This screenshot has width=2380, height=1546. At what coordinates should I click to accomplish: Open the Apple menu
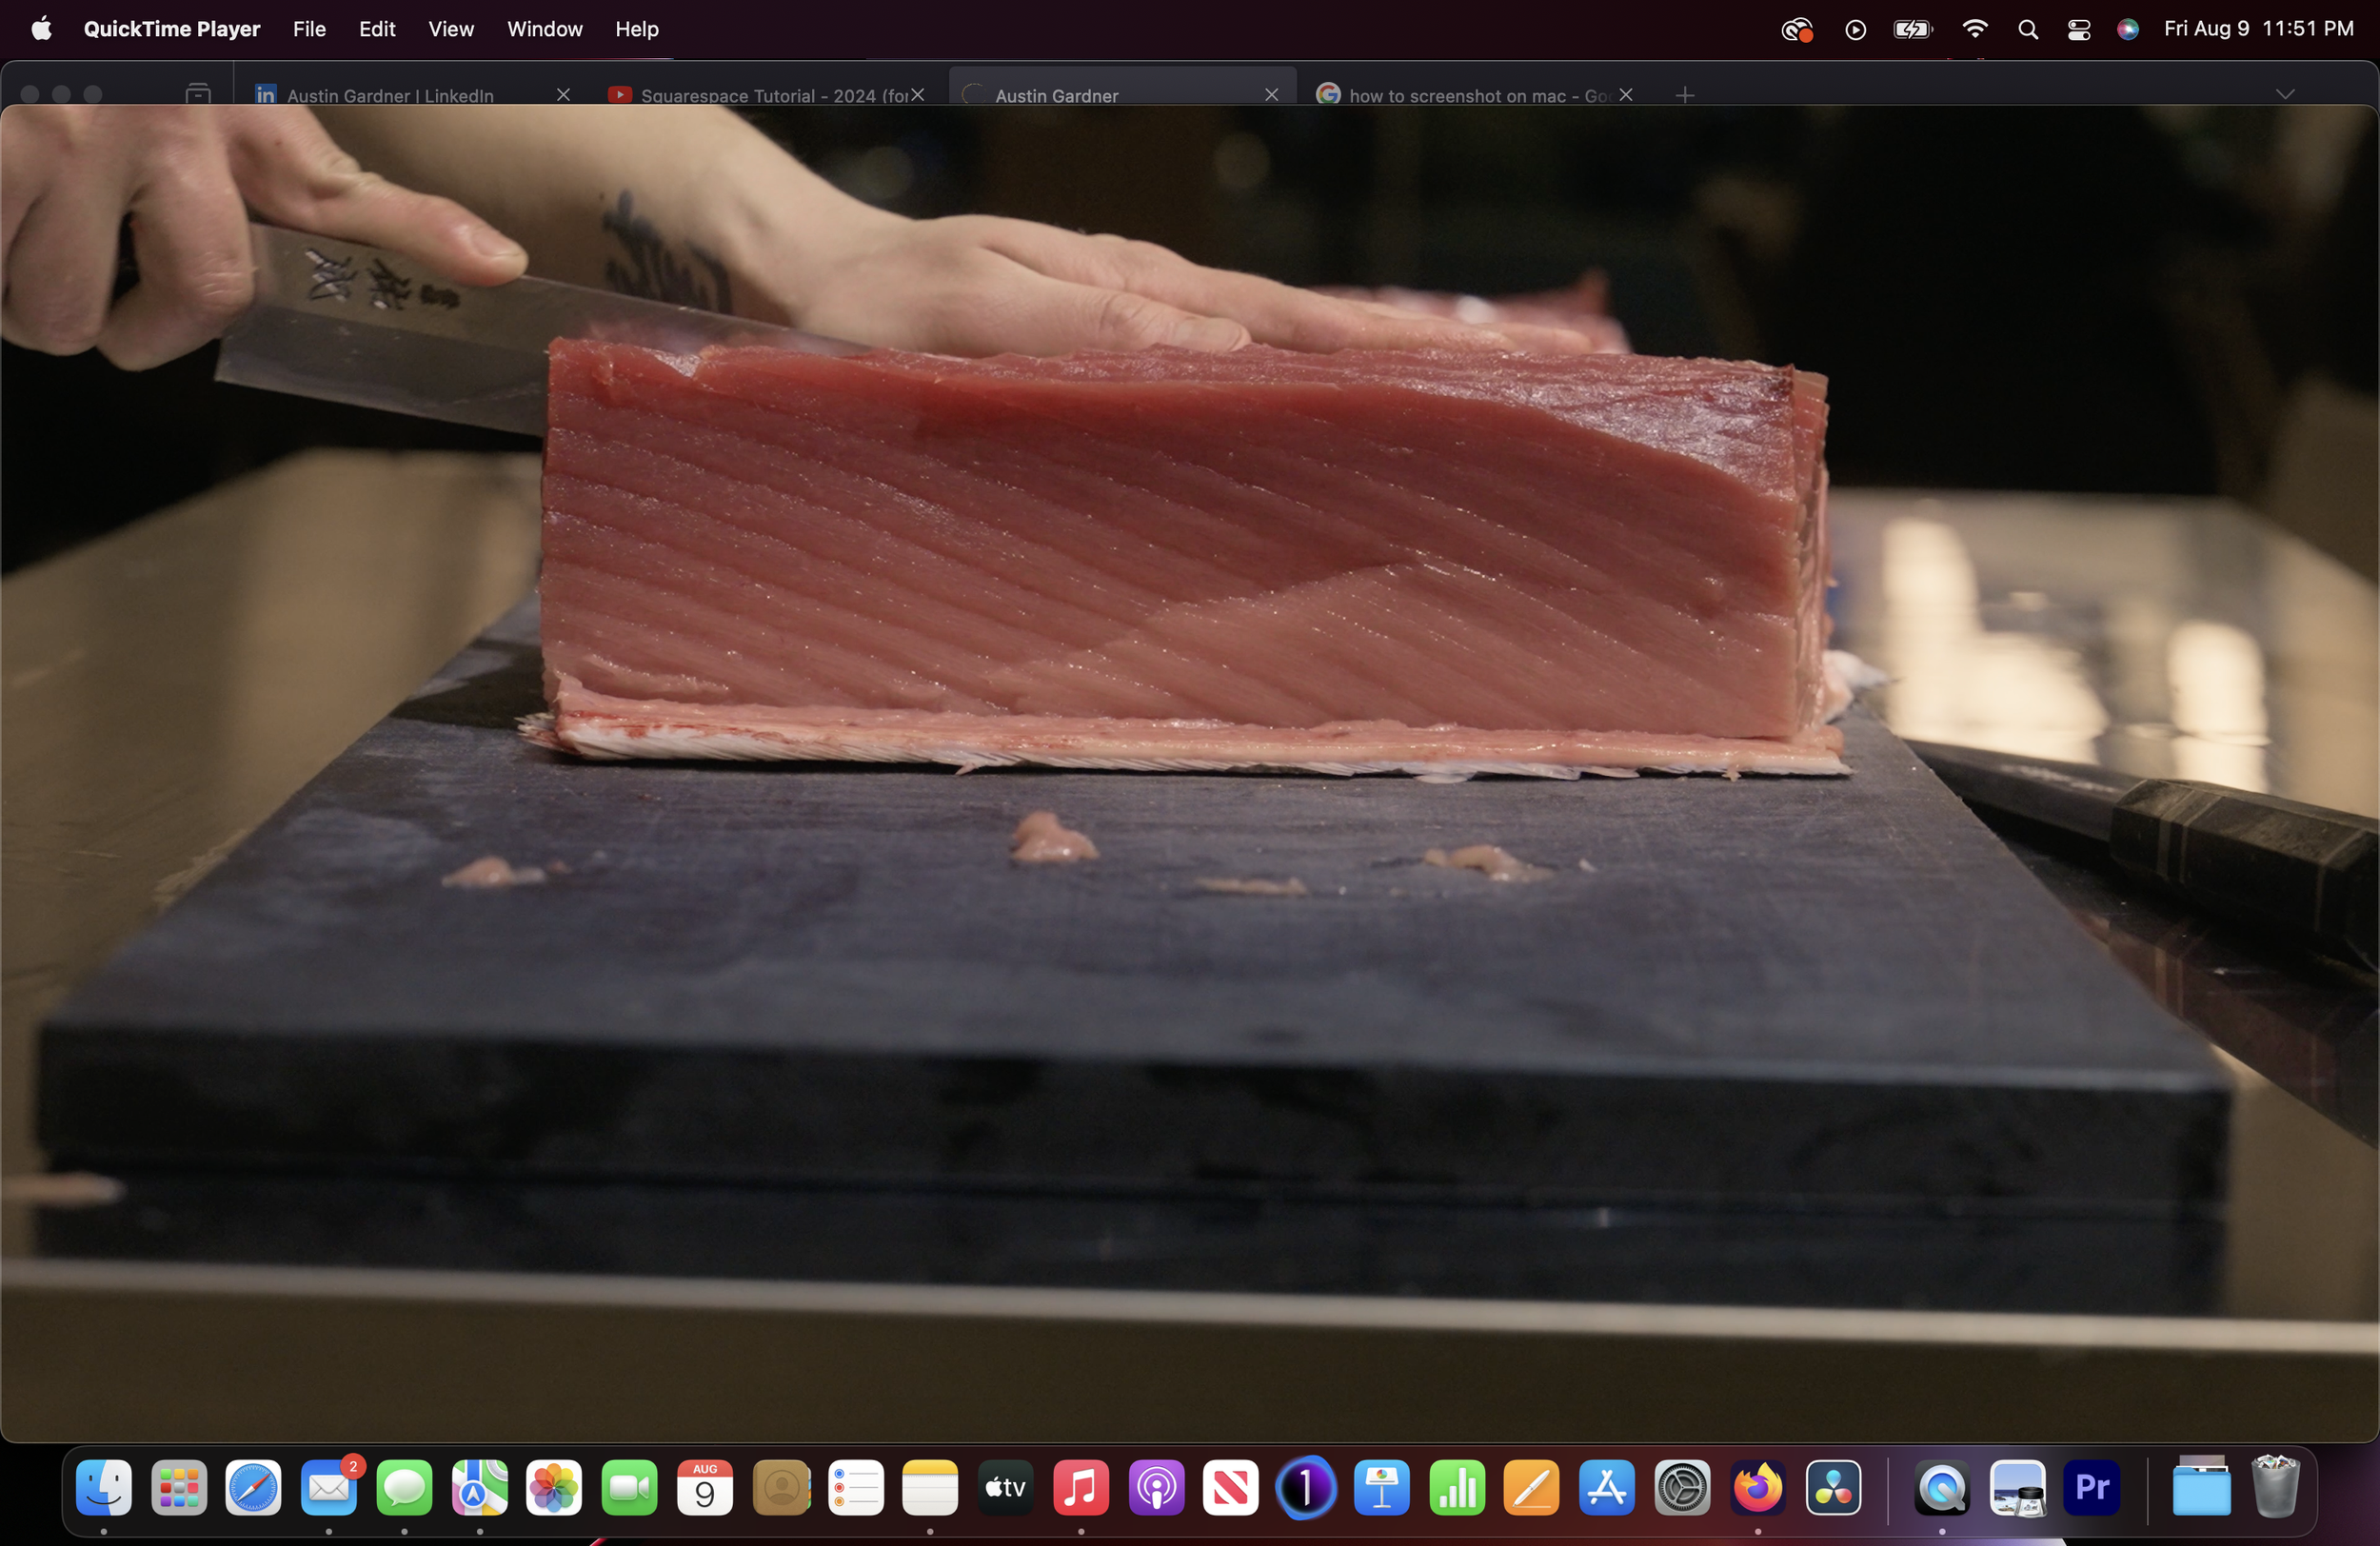41,29
